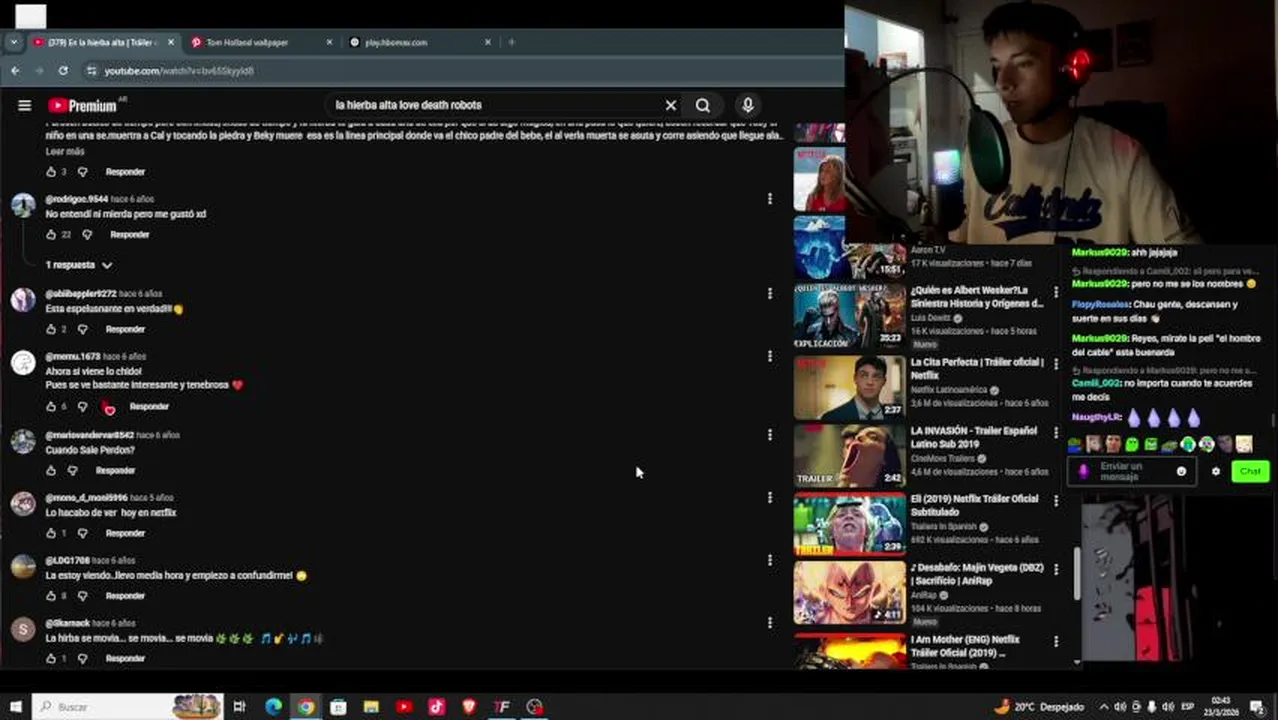Open options menu for @memu.1673 comment

769,356
